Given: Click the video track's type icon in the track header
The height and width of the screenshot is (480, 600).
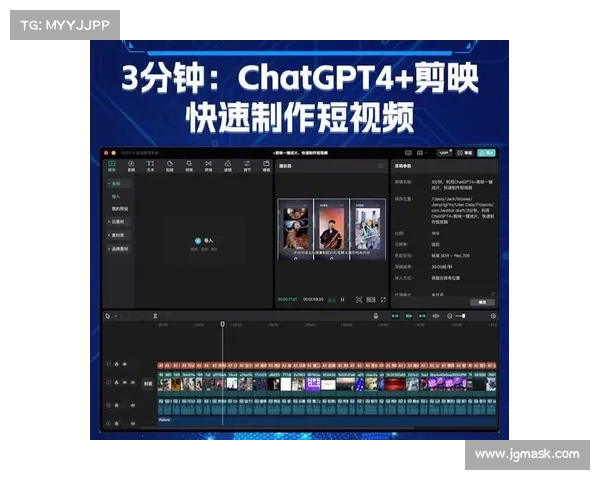Looking at the screenshot, I should pyautogui.click(x=109, y=382).
